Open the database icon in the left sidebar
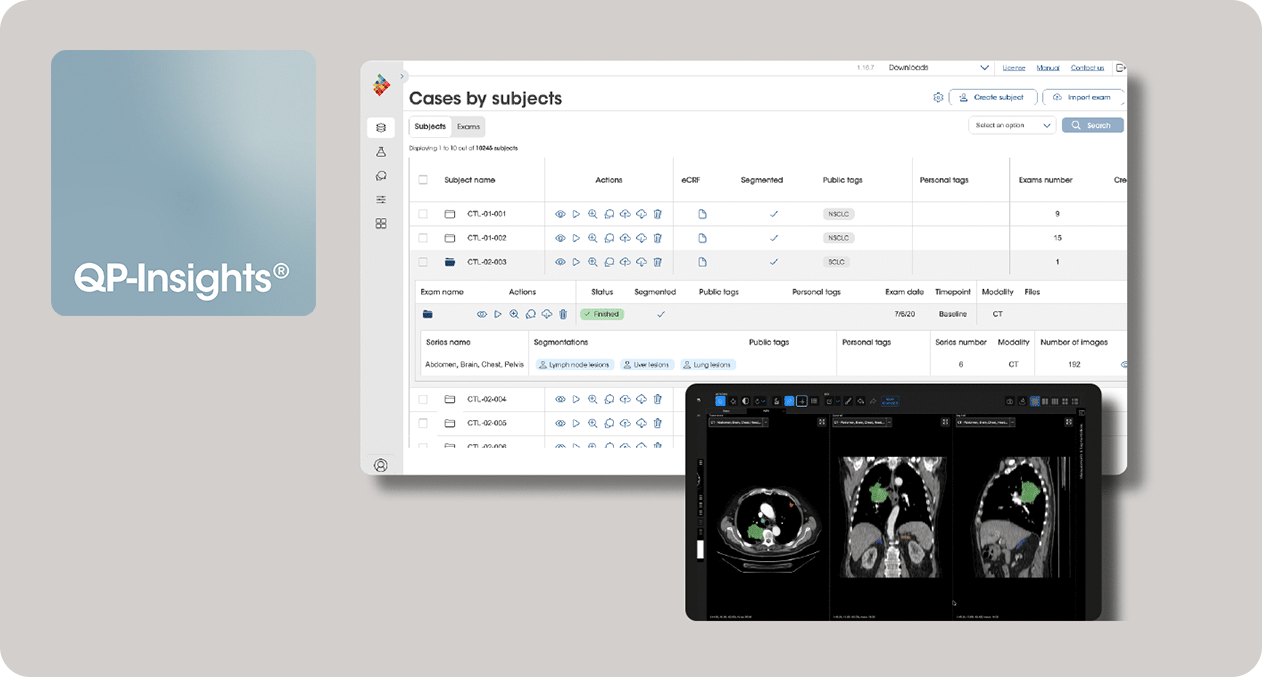 [x=380, y=127]
